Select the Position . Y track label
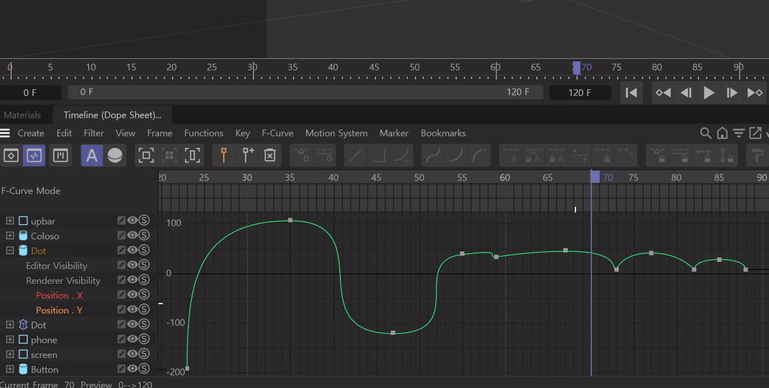769x388 pixels. (59, 310)
